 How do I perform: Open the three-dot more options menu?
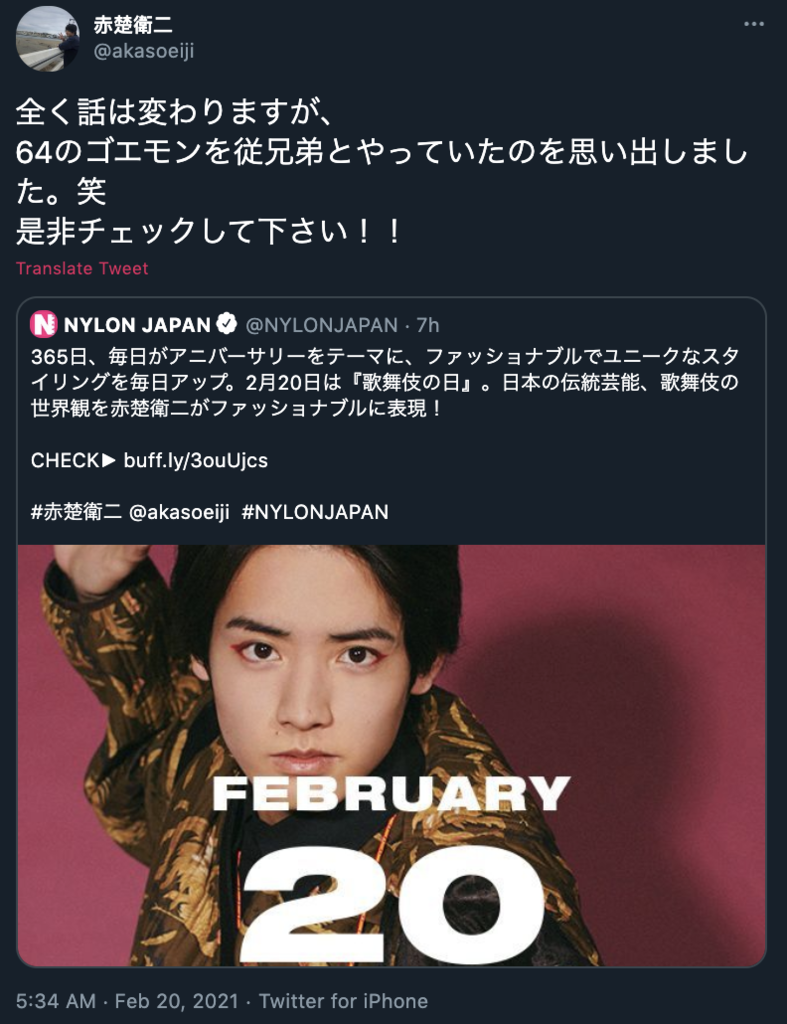coord(753,24)
